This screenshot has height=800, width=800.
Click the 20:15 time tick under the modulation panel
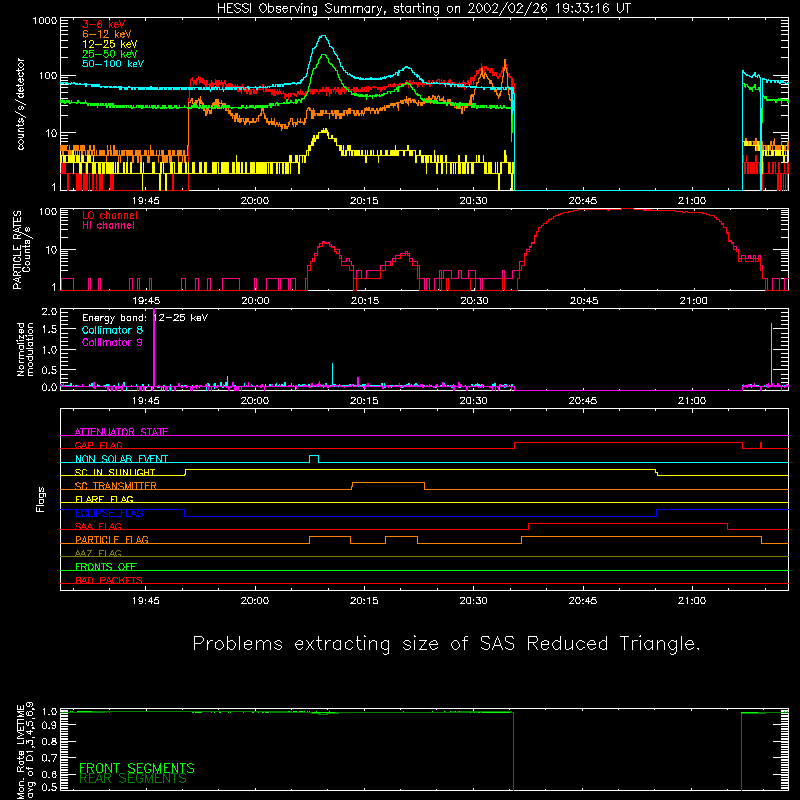[x=364, y=401]
